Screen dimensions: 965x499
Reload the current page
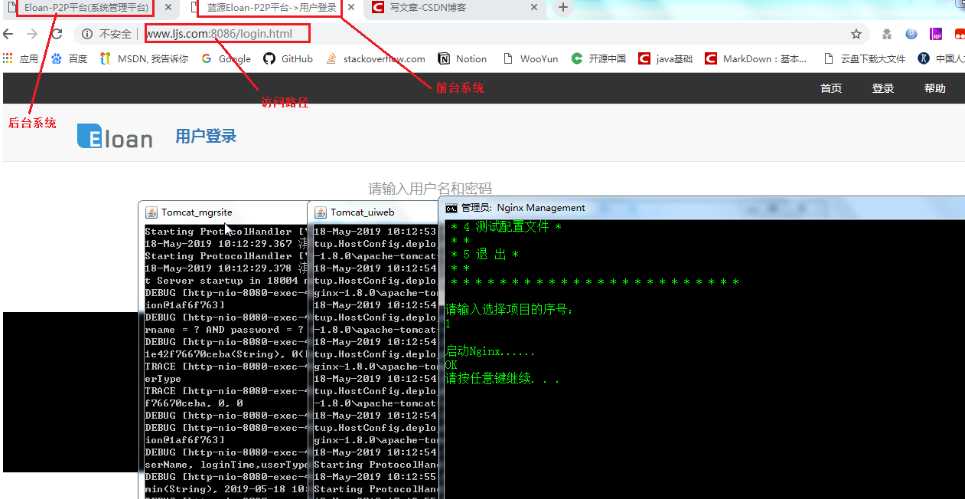click(x=57, y=34)
